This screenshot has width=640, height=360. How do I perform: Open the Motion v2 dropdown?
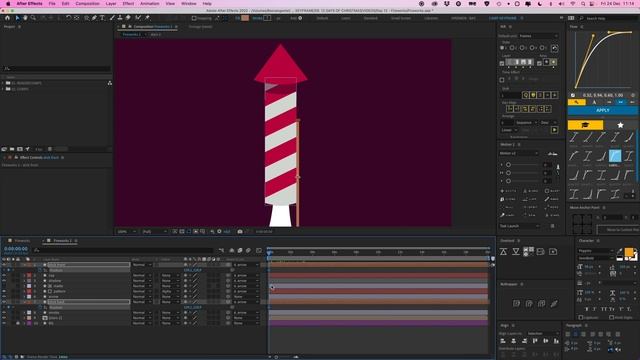tap(519, 153)
